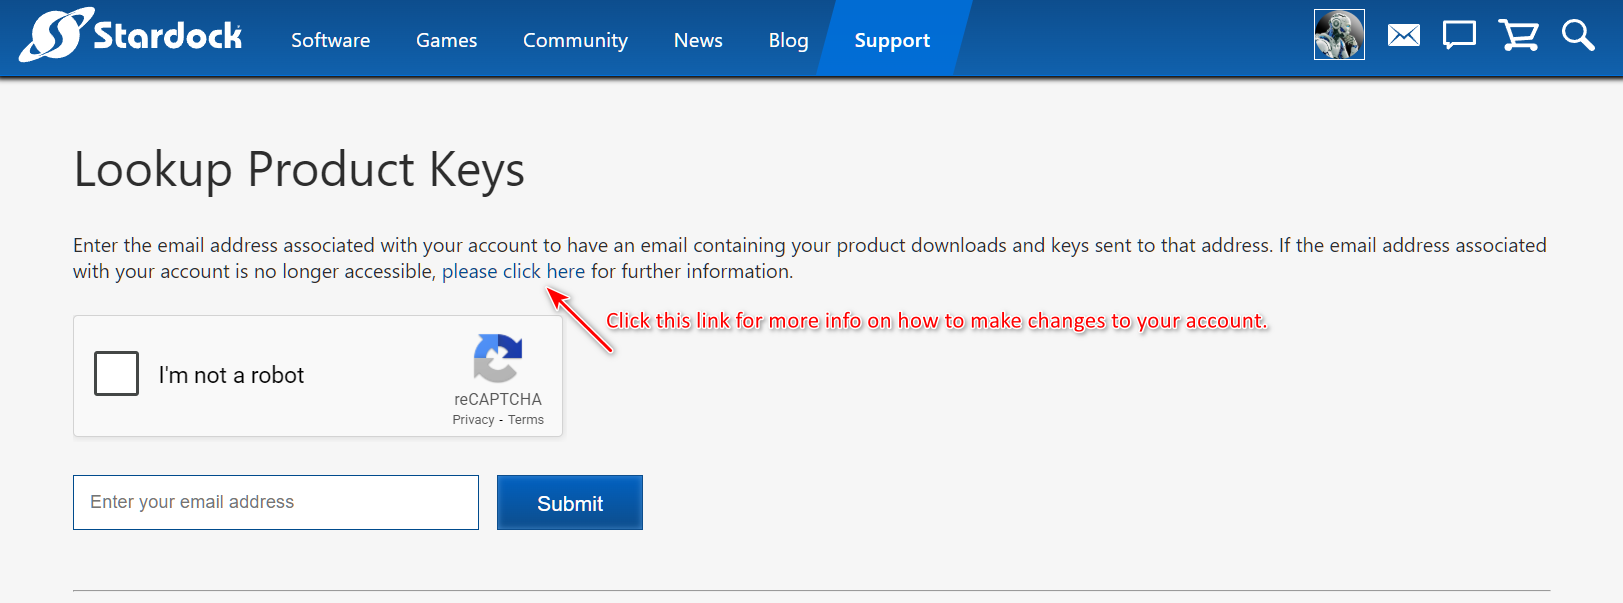Expand the Games menu
Viewport: 1623px width, 603px height.
tap(446, 40)
